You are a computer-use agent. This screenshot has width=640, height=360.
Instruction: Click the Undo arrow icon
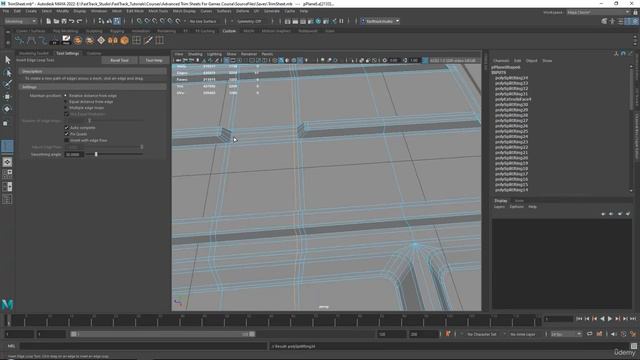72,21
